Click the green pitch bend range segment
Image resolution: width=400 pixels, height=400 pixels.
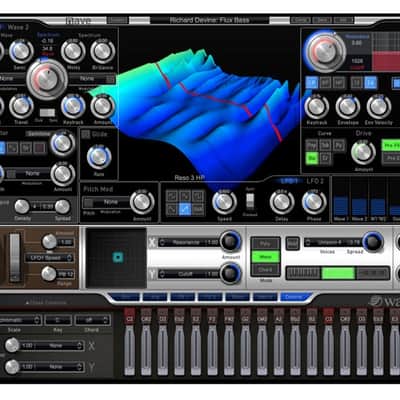click(338, 274)
